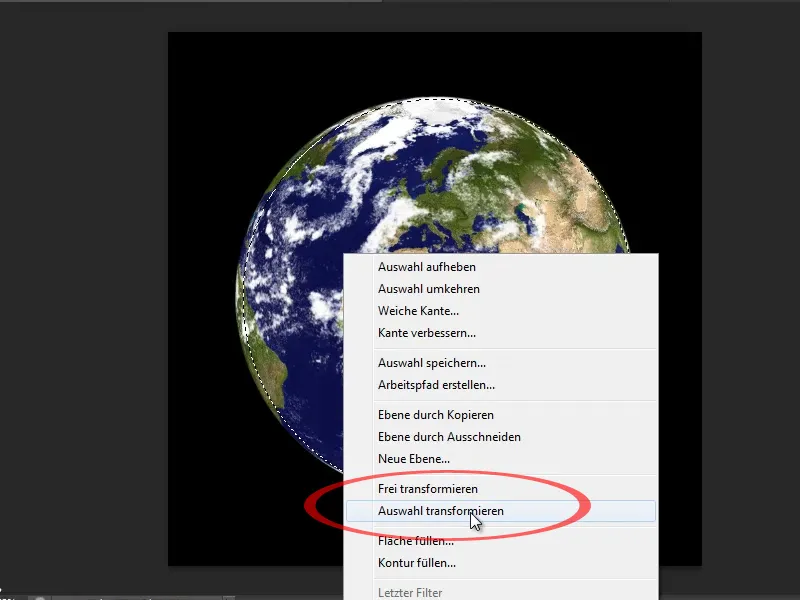Viewport: 800px width, 600px height.
Task: Click Kante verbessern... menu item
Action: point(501,333)
